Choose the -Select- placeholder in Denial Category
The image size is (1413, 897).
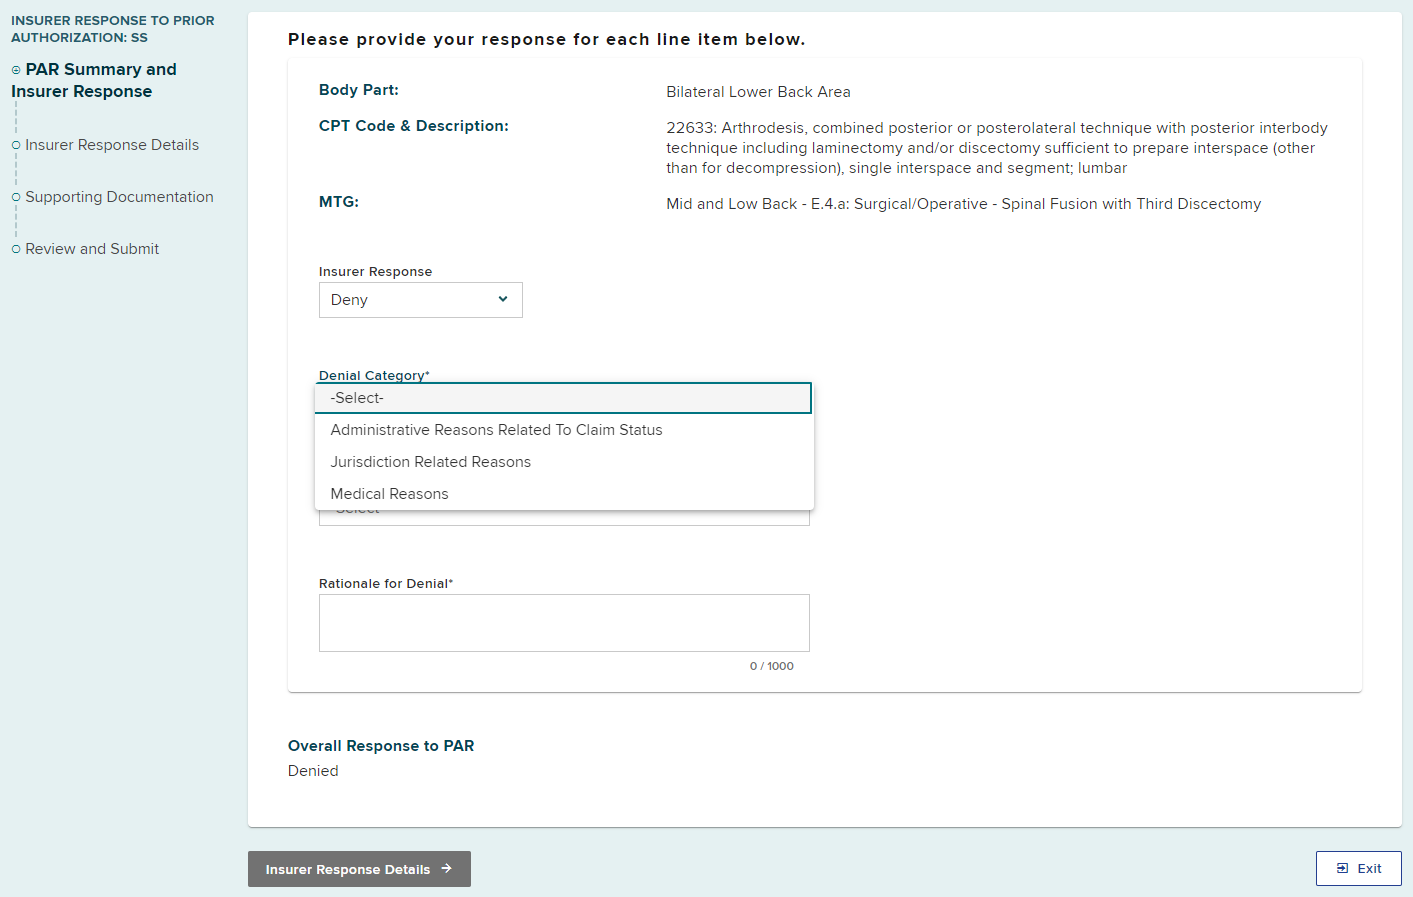tap(563, 398)
